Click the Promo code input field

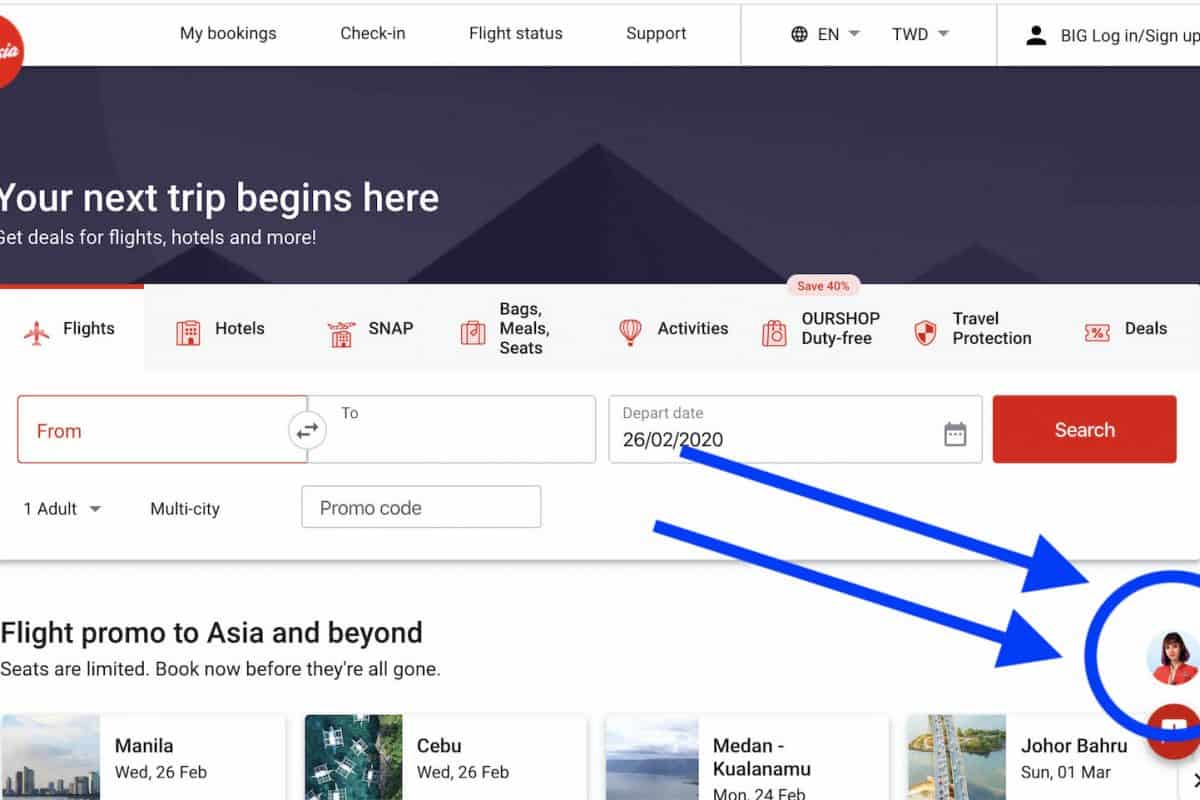[421, 507]
